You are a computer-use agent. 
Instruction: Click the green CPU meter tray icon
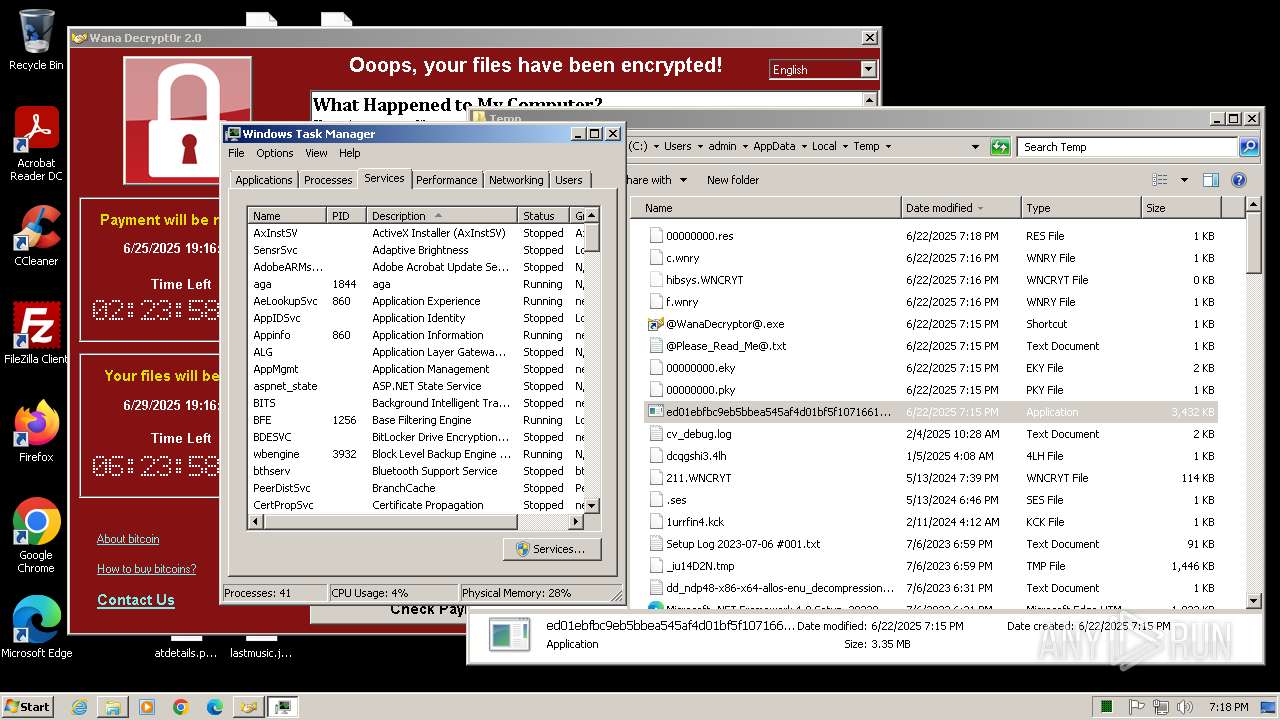1107,707
